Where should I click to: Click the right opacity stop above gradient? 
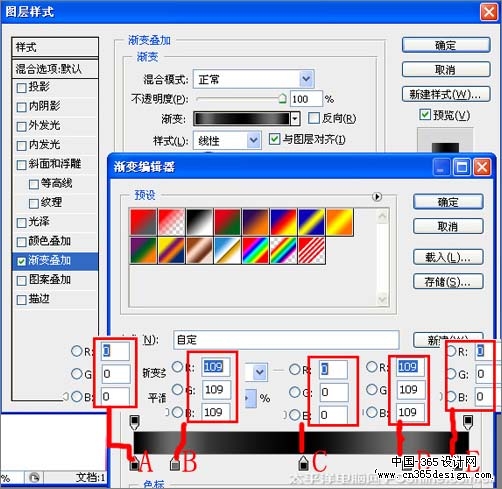click(x=468, y=422)
